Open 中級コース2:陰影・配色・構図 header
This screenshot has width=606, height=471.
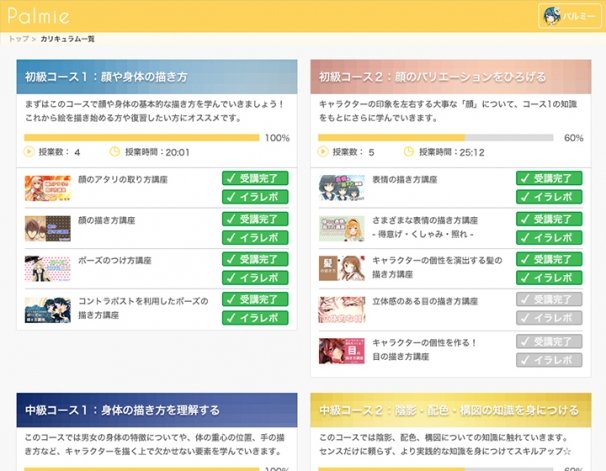point(451,410)
